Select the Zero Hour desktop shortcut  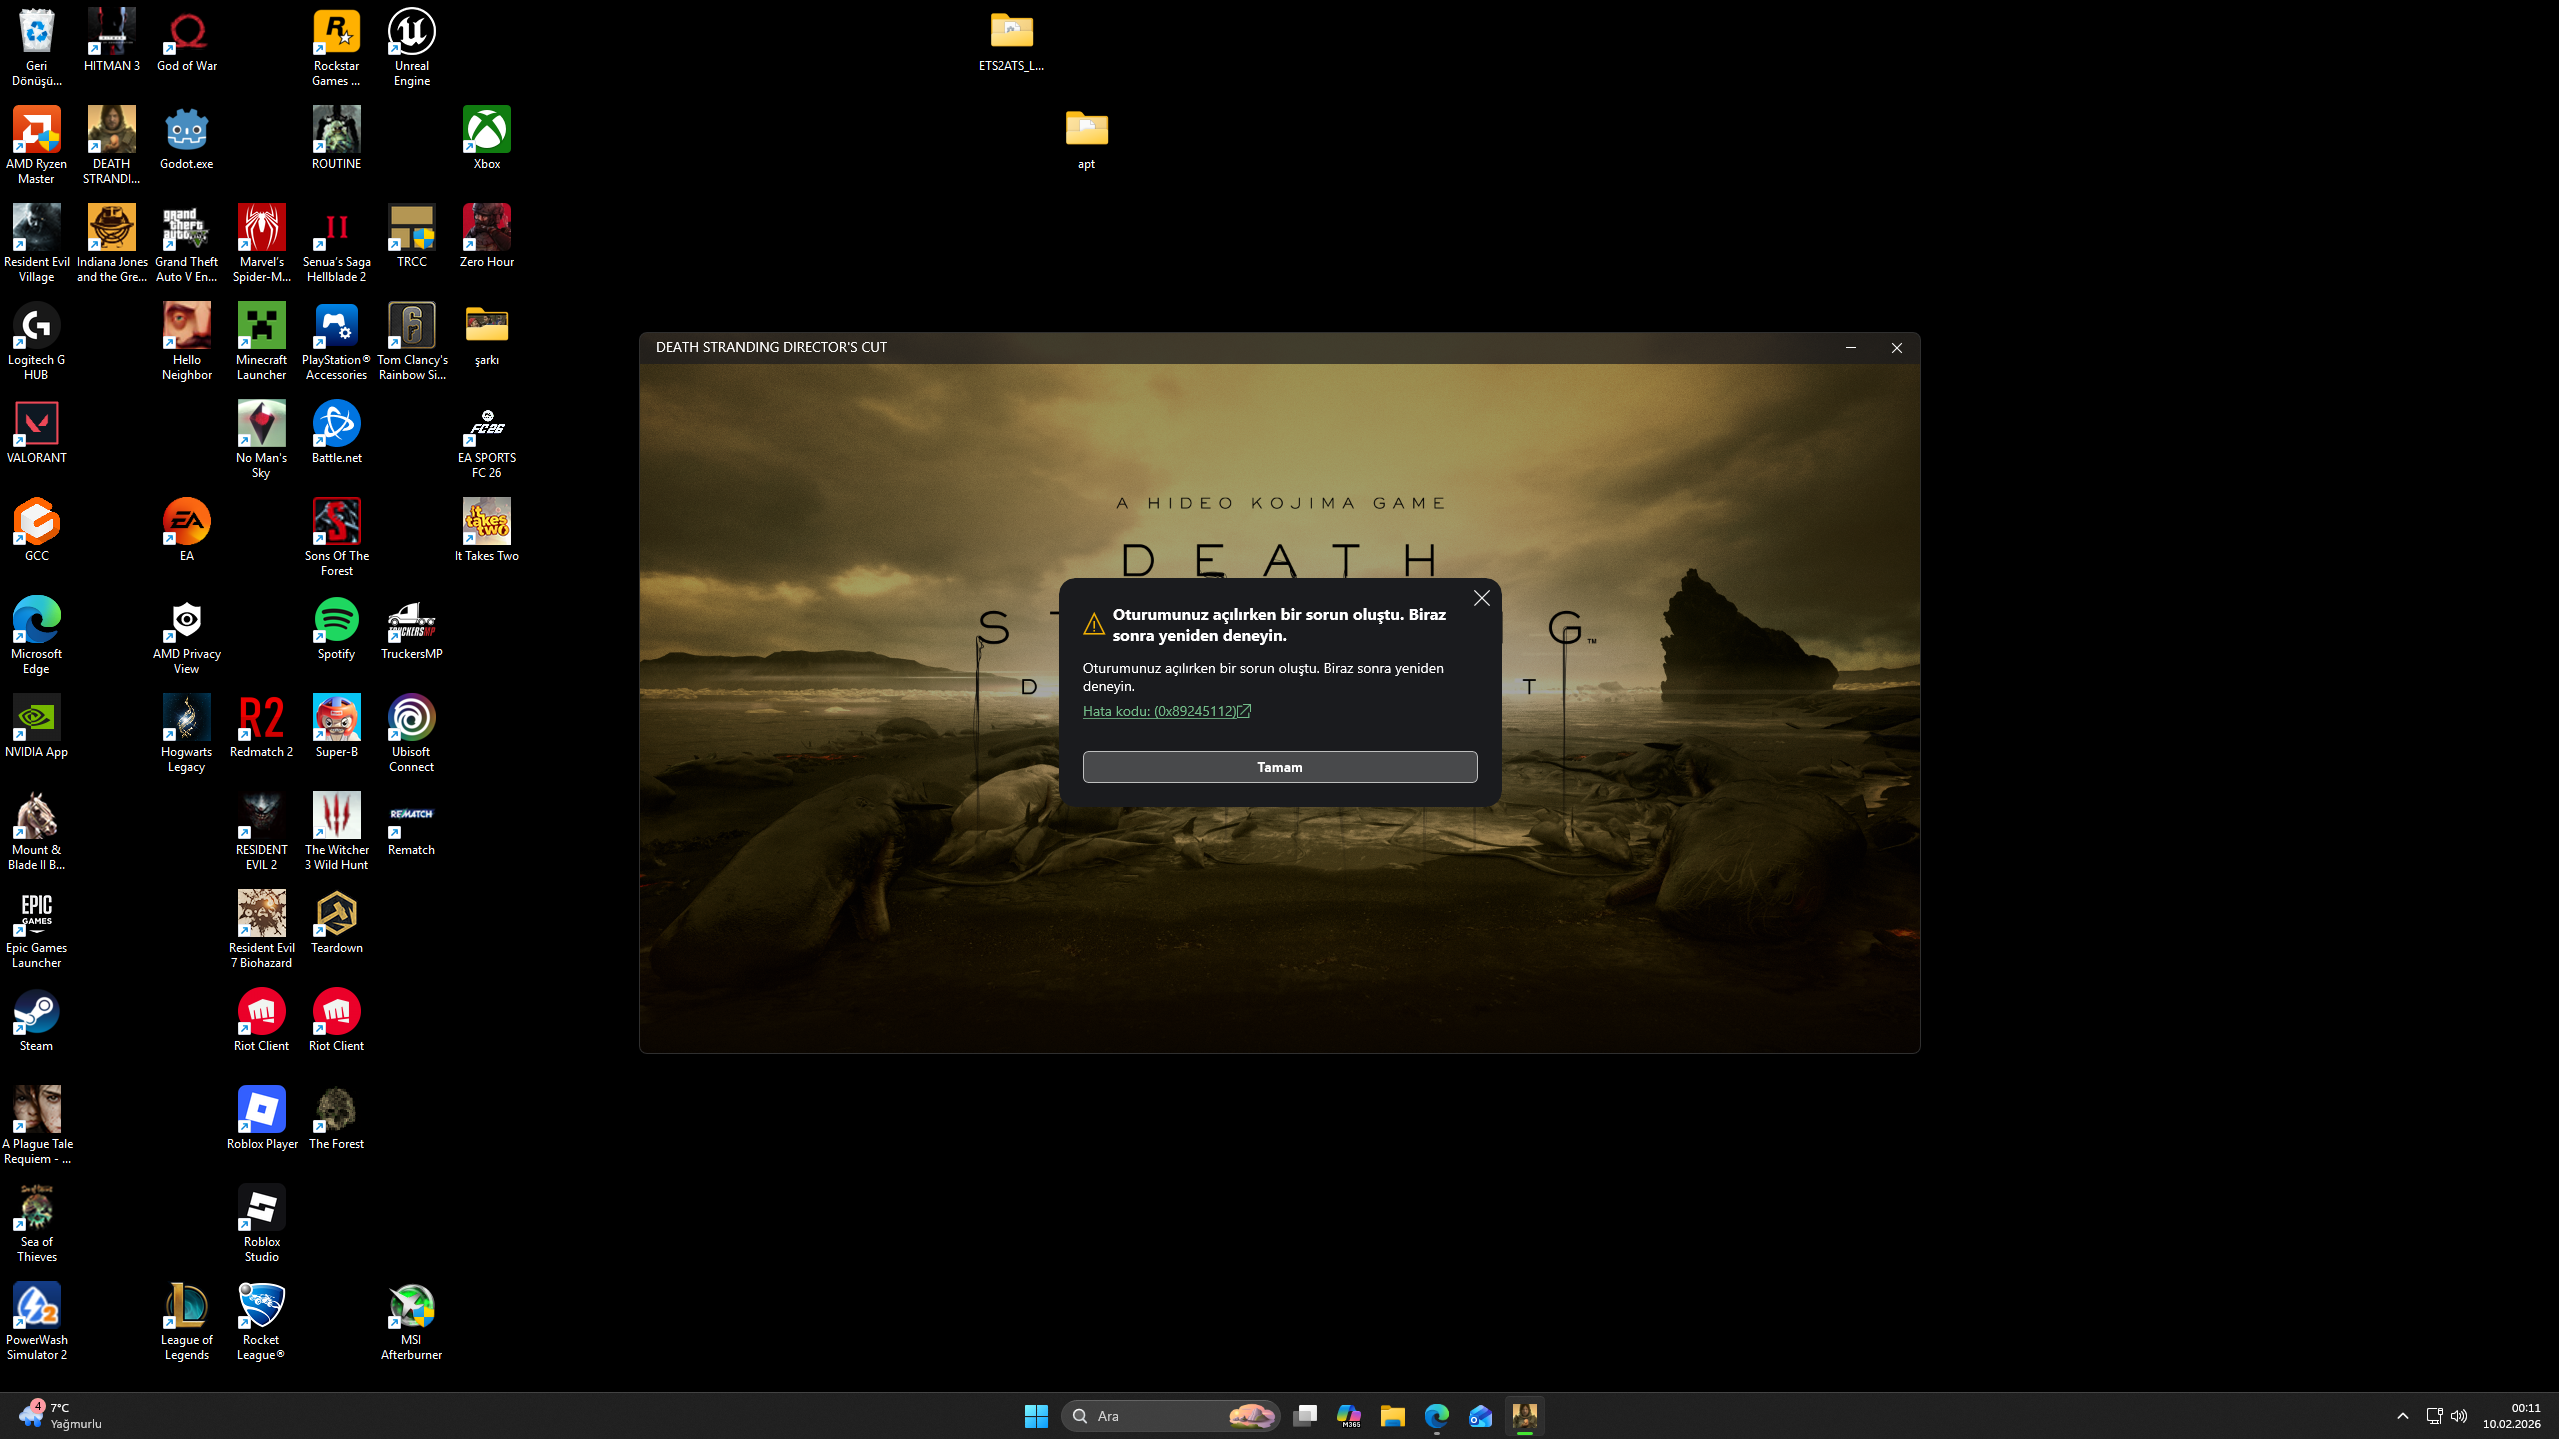487,237
